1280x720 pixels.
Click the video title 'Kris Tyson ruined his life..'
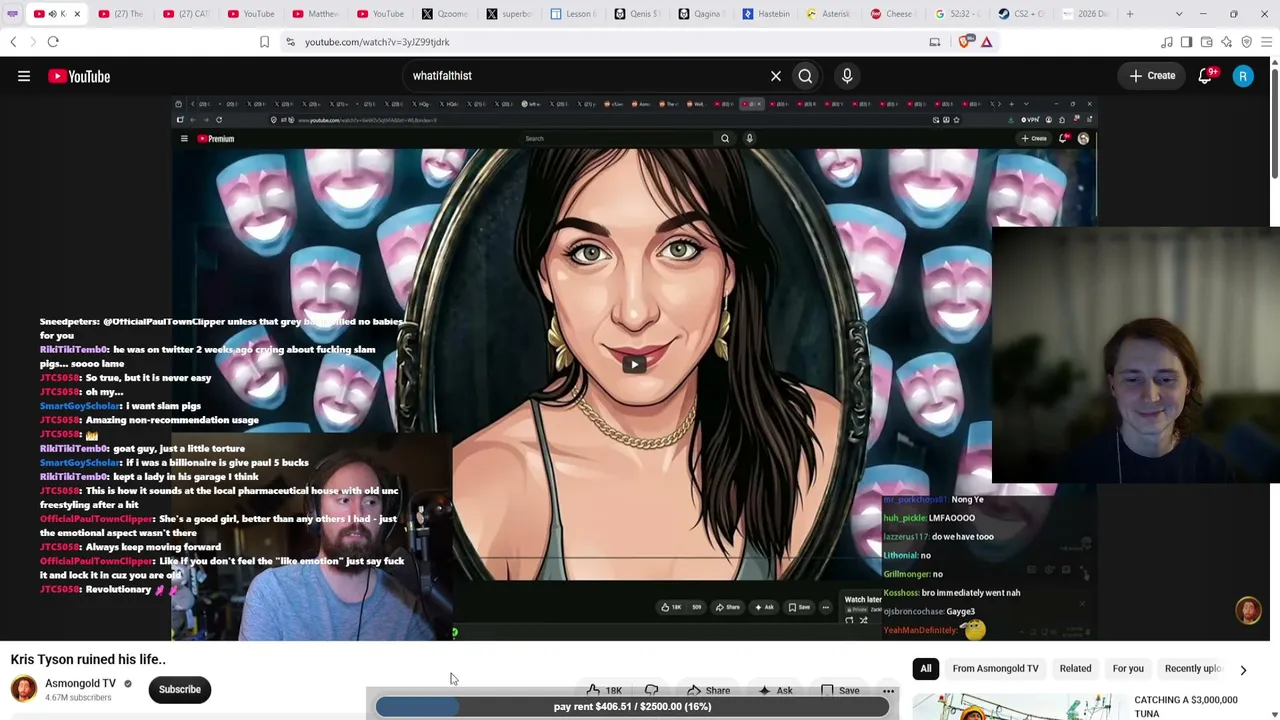click(88, 660)
